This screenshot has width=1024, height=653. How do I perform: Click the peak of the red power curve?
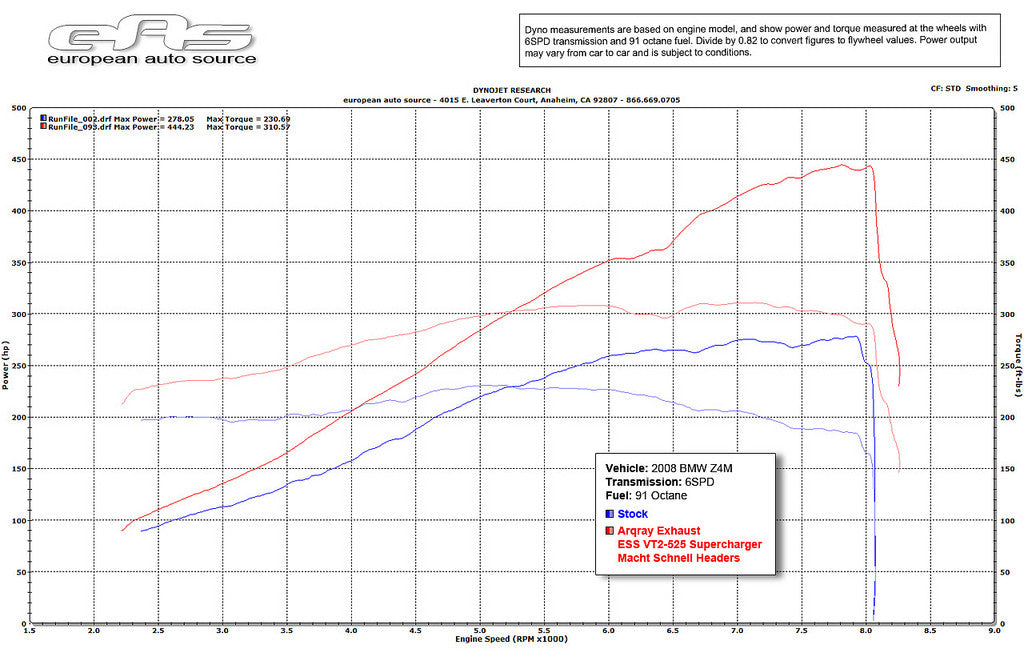pyautogui.click(x=842, y=165)
